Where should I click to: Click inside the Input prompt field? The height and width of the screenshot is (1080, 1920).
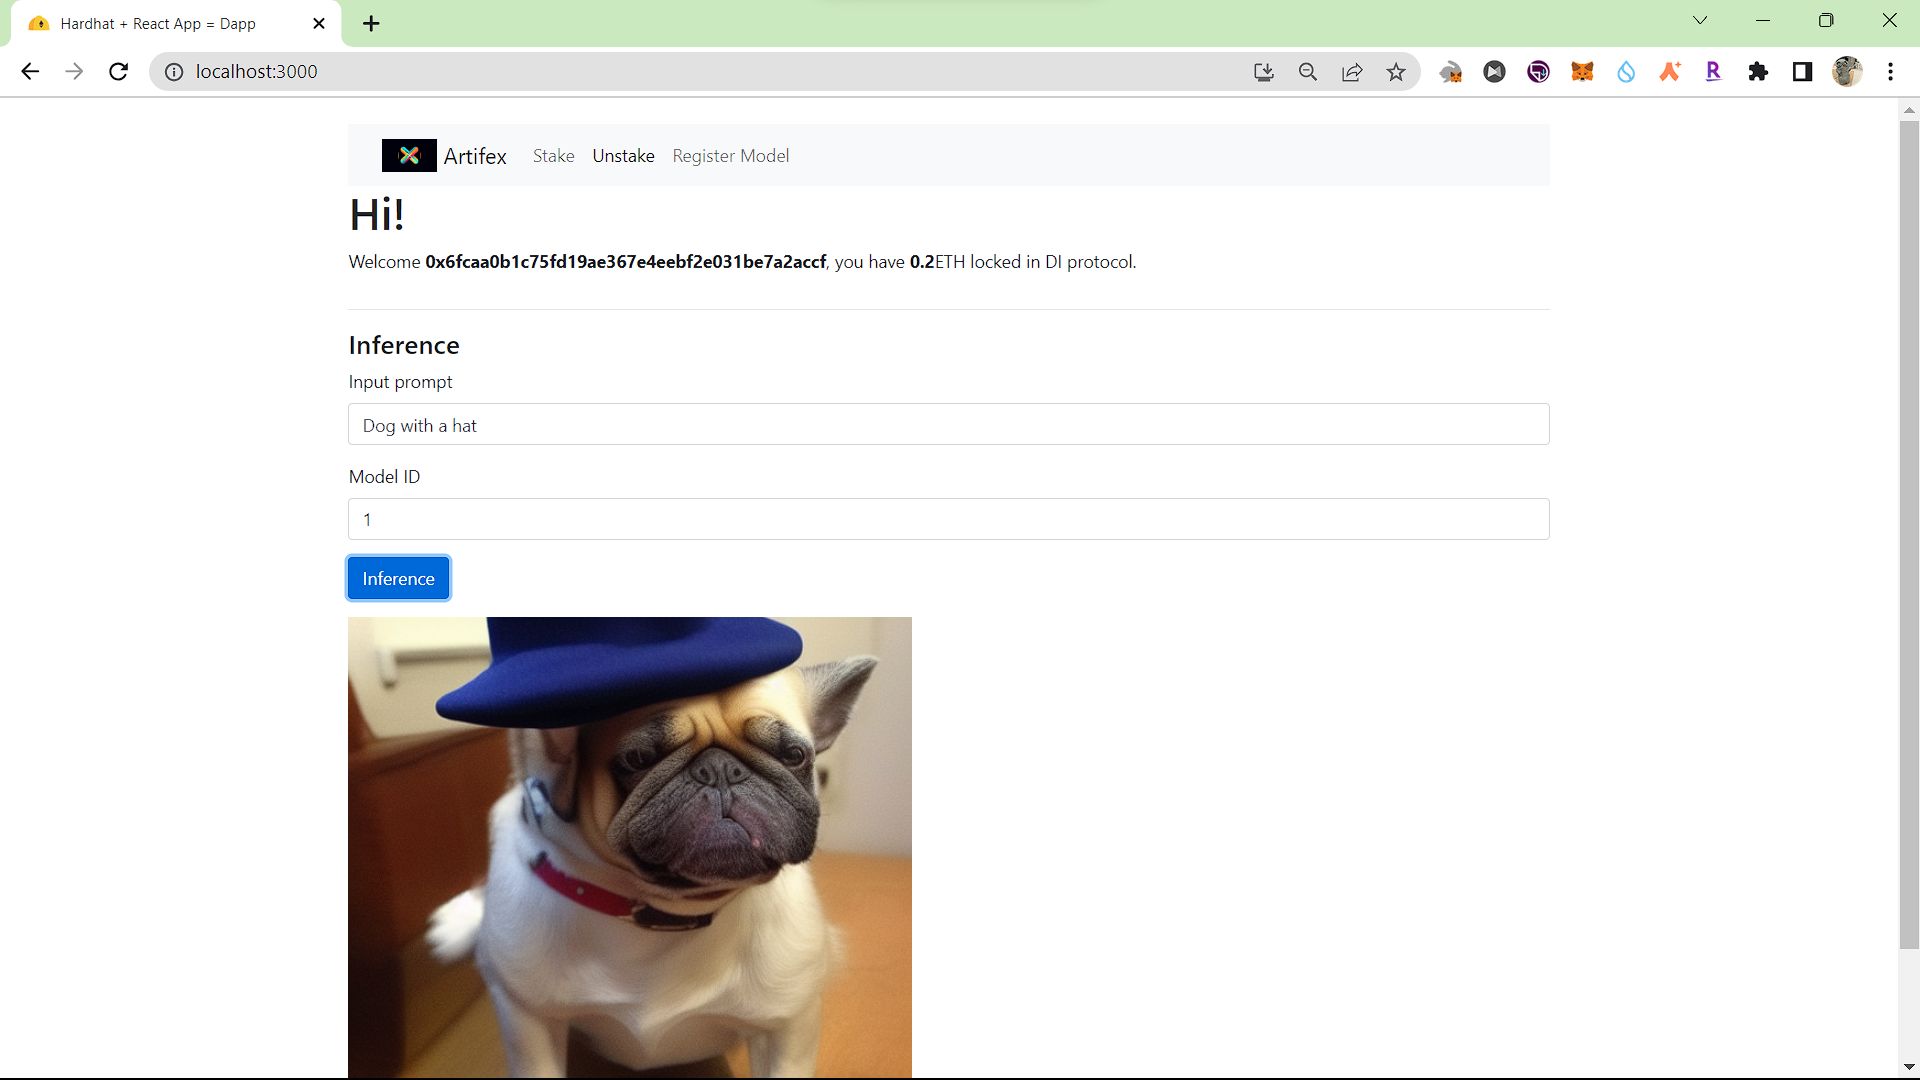point(947,425)
